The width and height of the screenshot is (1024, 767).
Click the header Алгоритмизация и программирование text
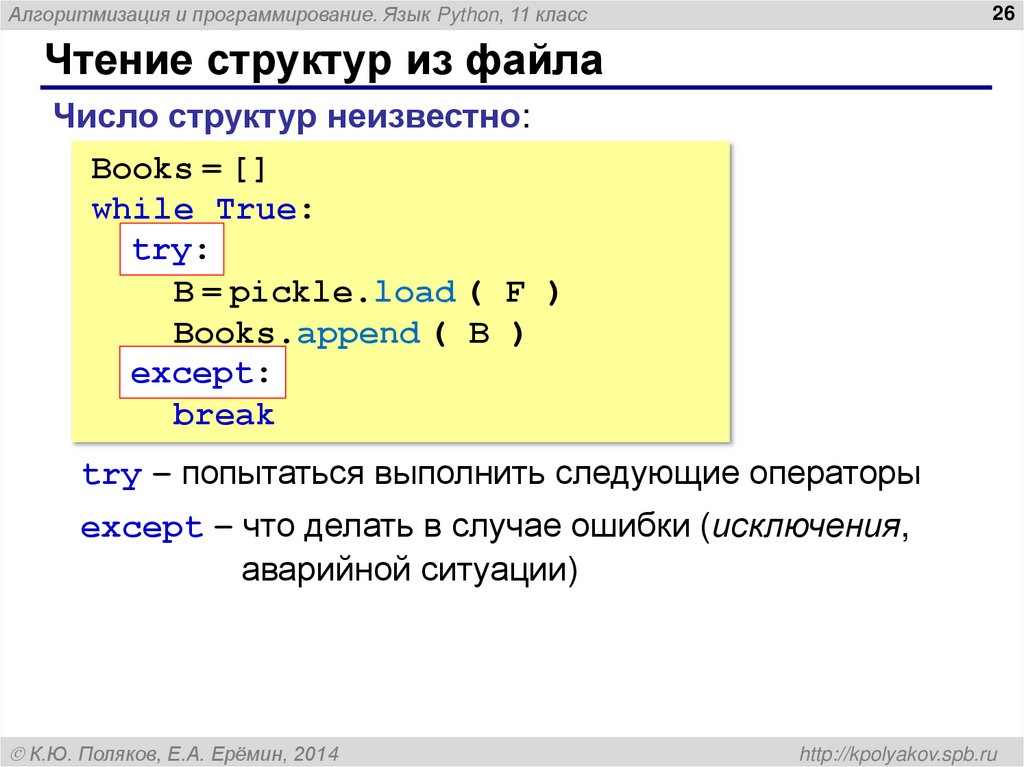point(300,14)
